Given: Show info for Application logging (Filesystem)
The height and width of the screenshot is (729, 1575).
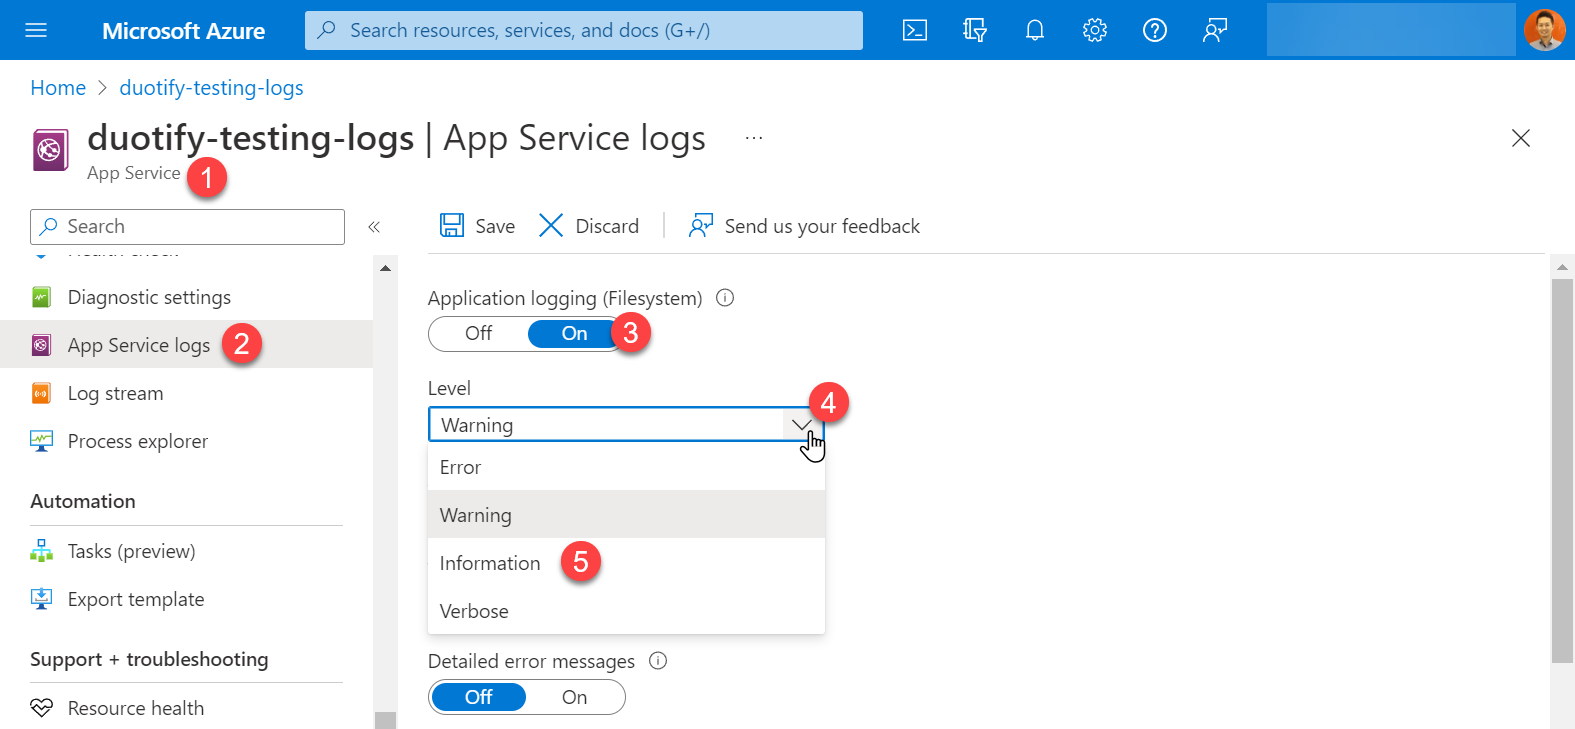Looking at the screenshot, I should pyautogui.click(x=726, y=297).
